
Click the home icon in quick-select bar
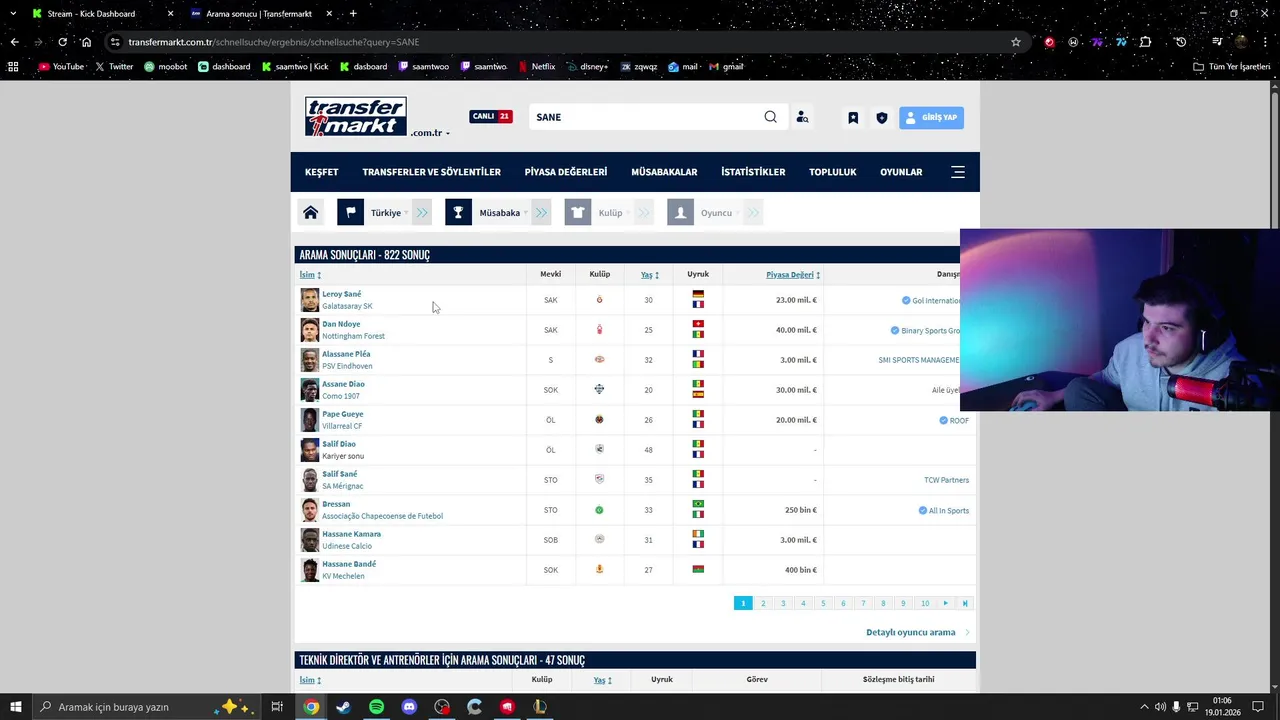(x=311, y=212)
